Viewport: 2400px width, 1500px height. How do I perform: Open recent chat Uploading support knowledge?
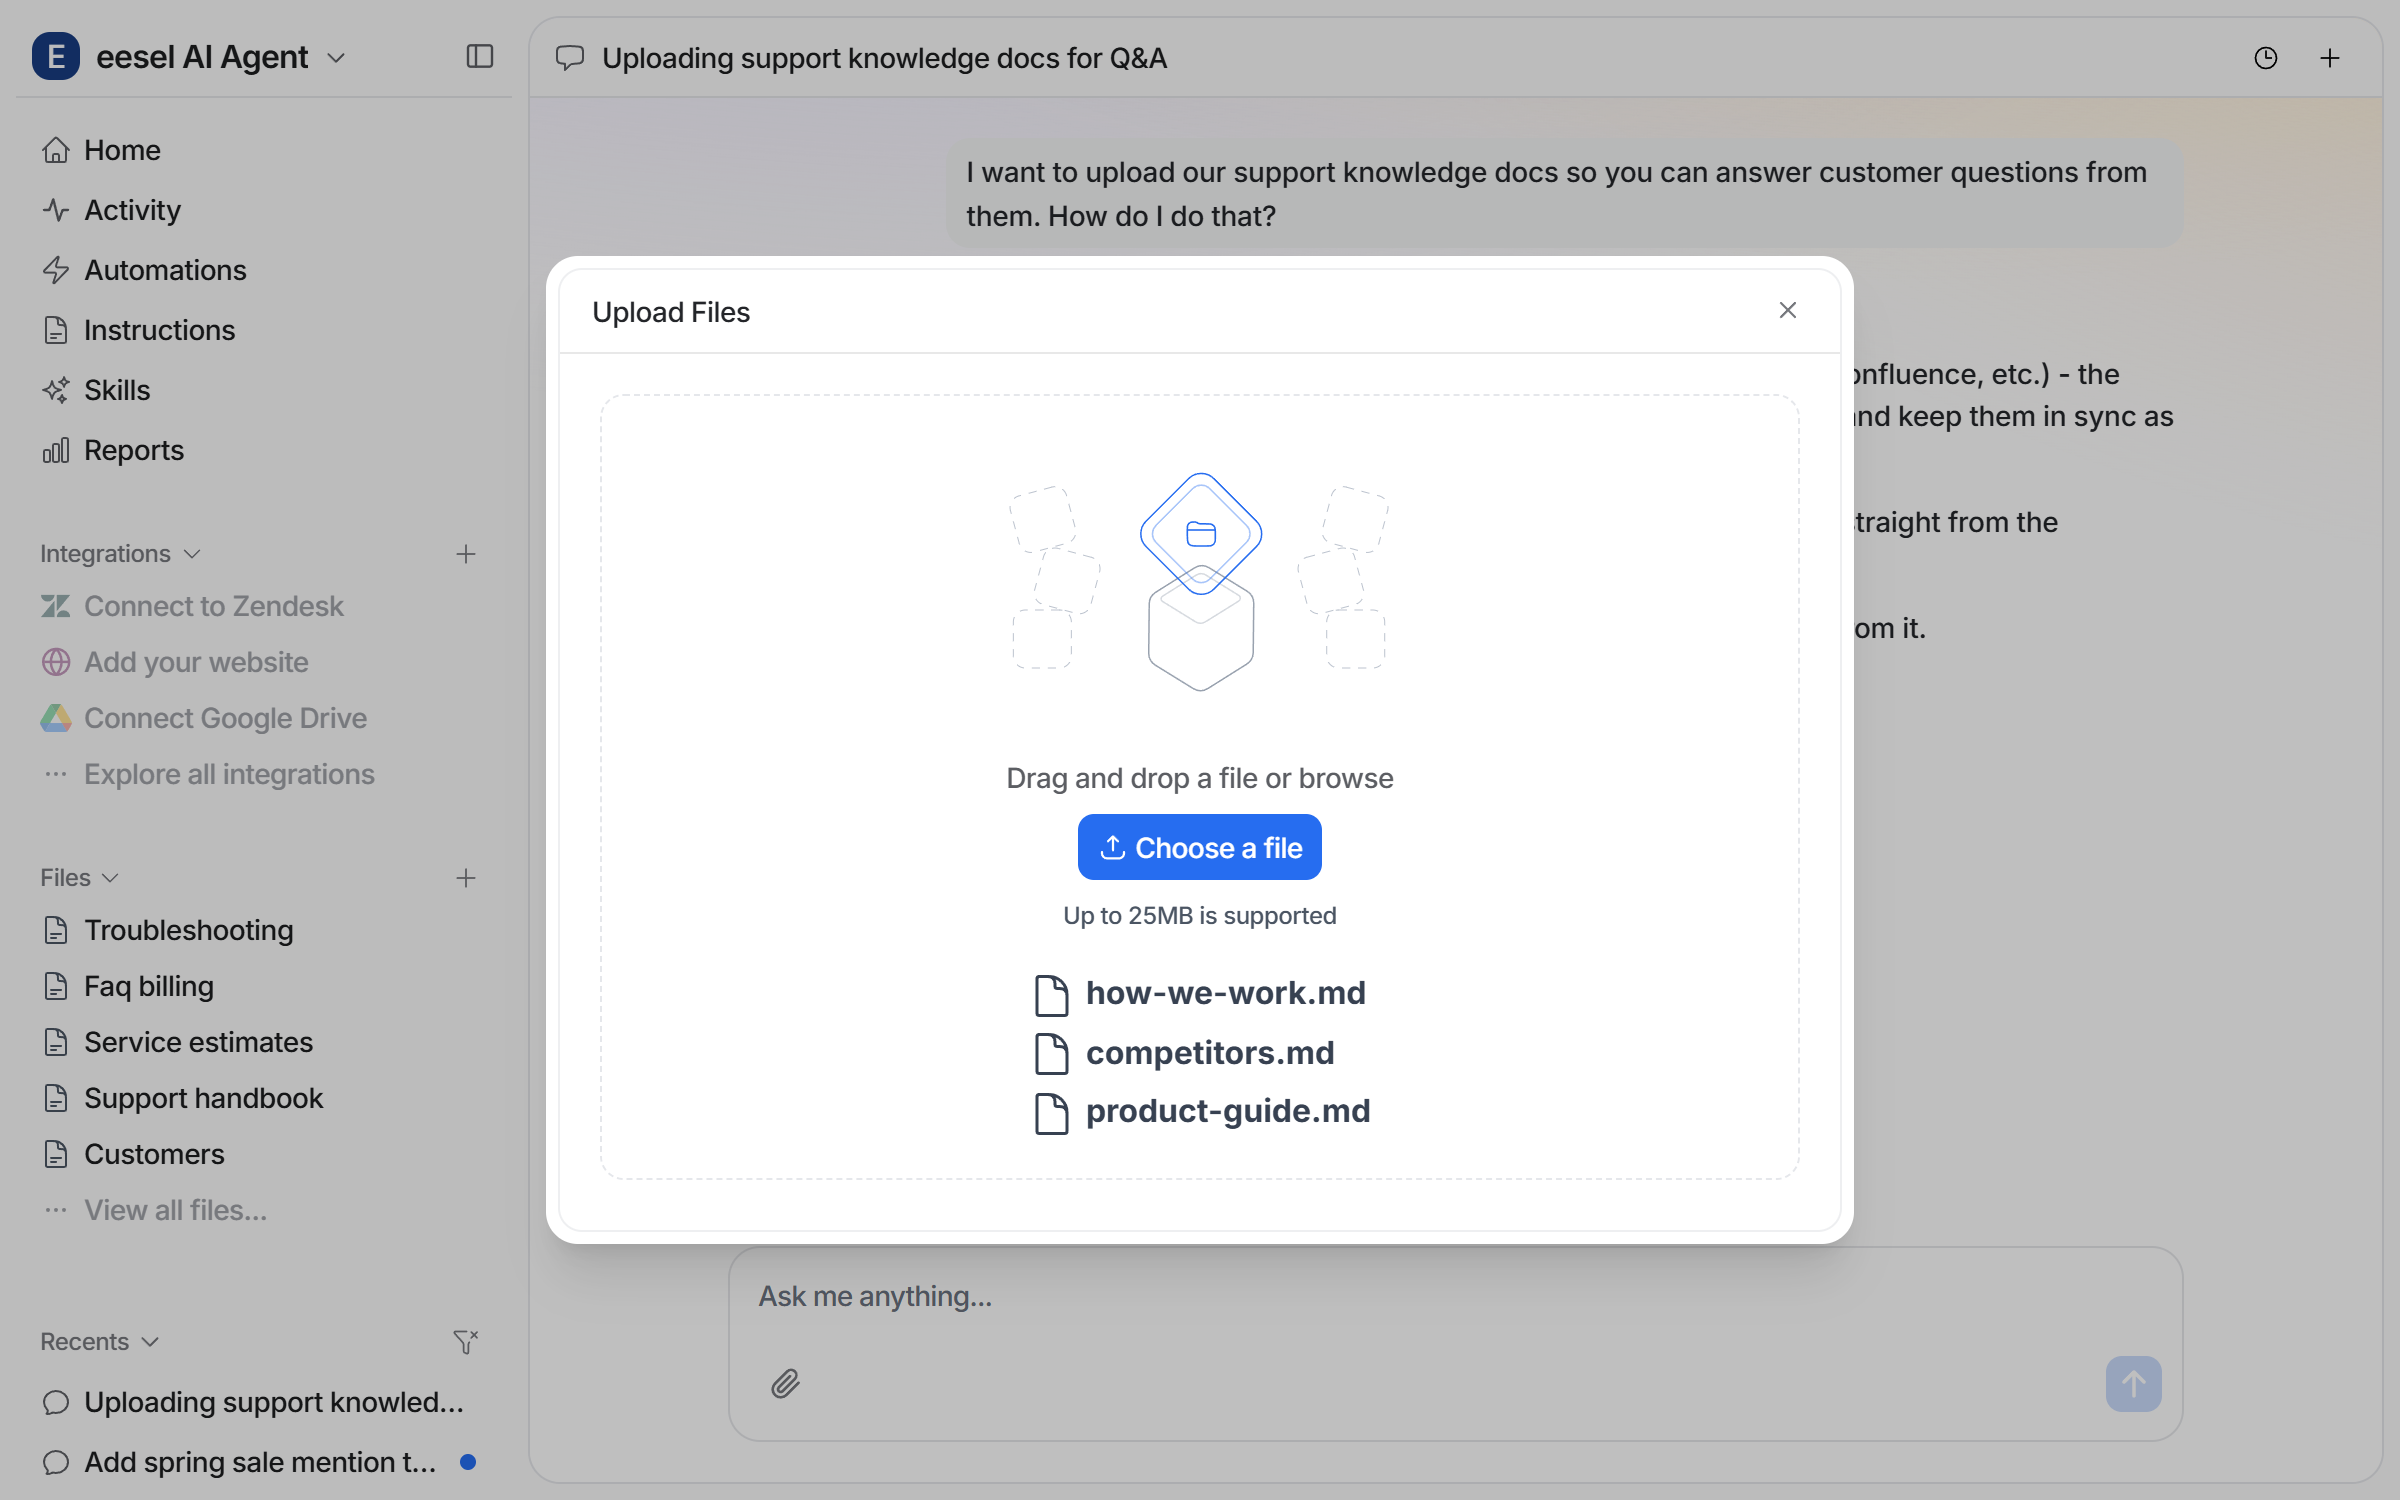coord(254,1402)
